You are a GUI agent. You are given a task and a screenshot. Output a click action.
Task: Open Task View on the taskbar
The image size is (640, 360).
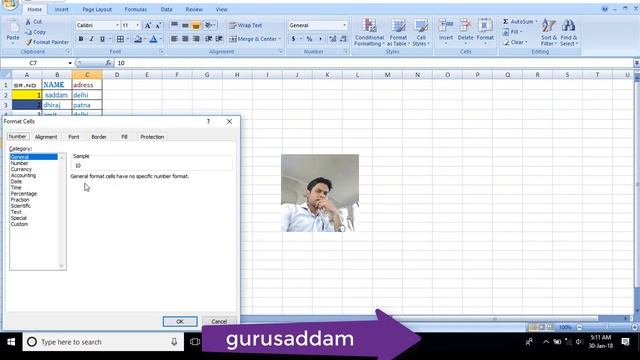coord(195,342)
